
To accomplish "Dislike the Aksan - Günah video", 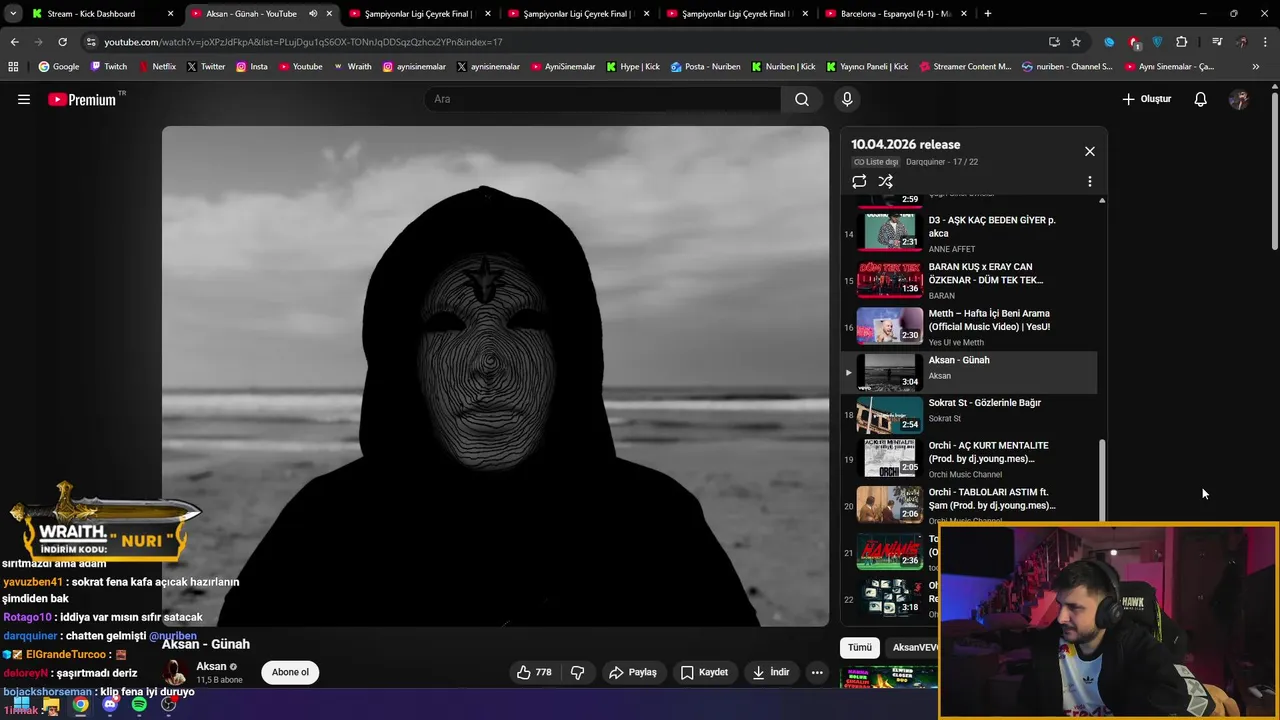I will (577, 672).
